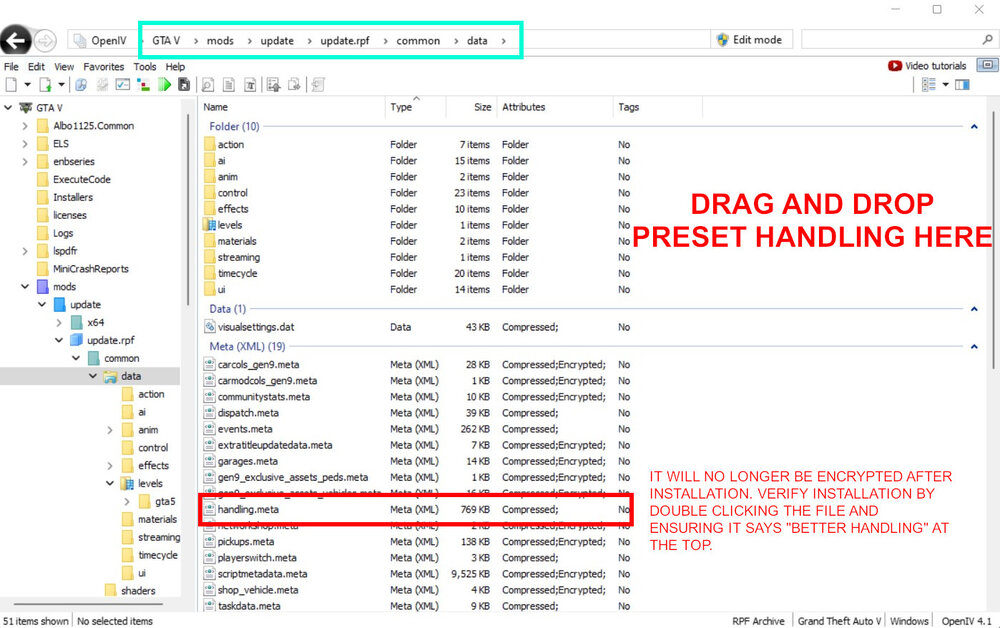Screen dimensions: 1000x628
Task: Enable Edit mode
Action: click(x=751, y=40)
